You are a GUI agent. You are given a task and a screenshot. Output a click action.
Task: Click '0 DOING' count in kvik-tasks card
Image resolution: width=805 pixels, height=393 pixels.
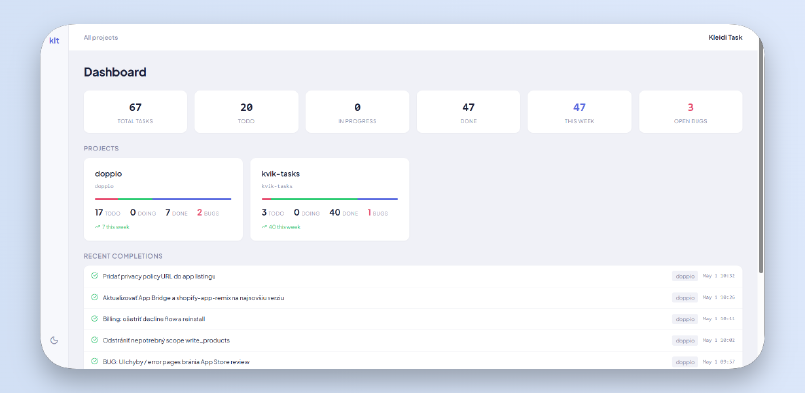[306, 213]
